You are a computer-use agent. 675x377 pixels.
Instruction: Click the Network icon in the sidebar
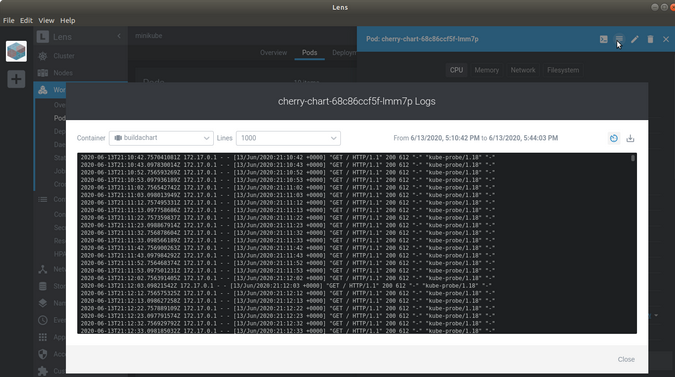click(43, 269)
